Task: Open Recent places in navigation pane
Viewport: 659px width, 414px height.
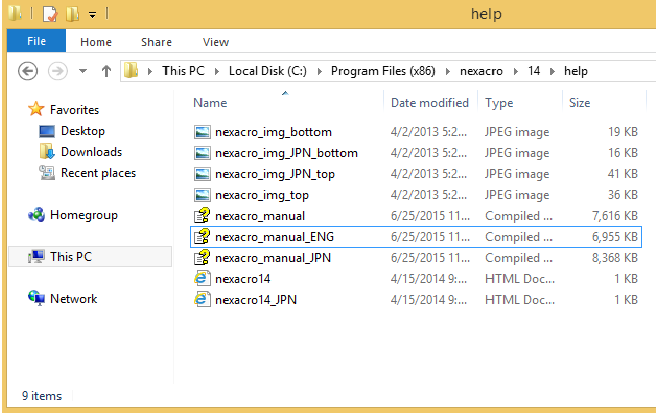Action: click(98, 173)
